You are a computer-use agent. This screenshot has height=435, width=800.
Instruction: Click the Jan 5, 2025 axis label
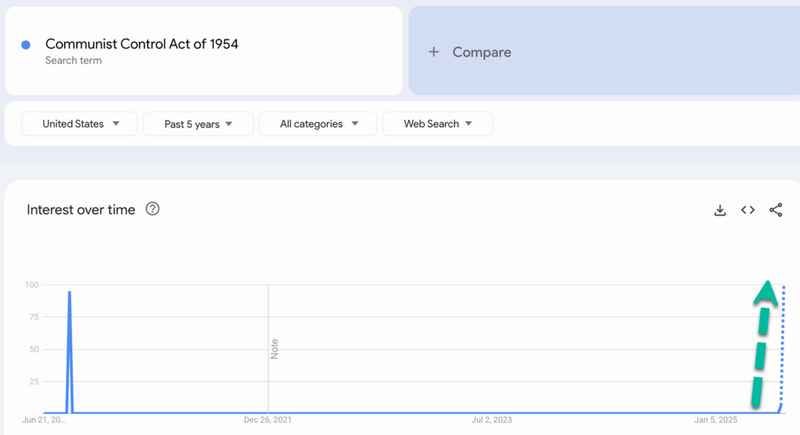pos(715,420)
